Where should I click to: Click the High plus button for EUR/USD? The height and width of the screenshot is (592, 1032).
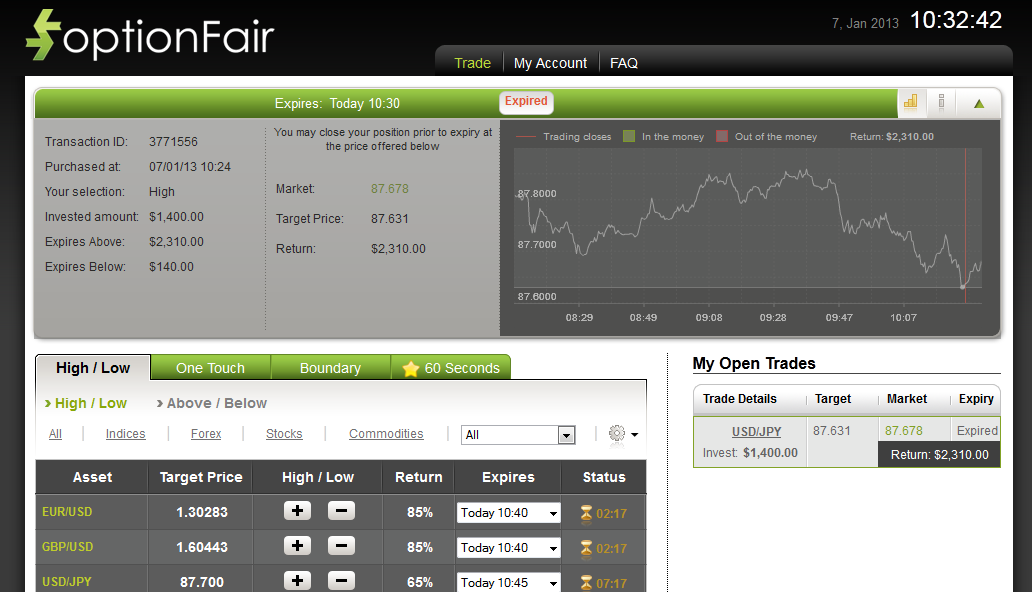297,512
